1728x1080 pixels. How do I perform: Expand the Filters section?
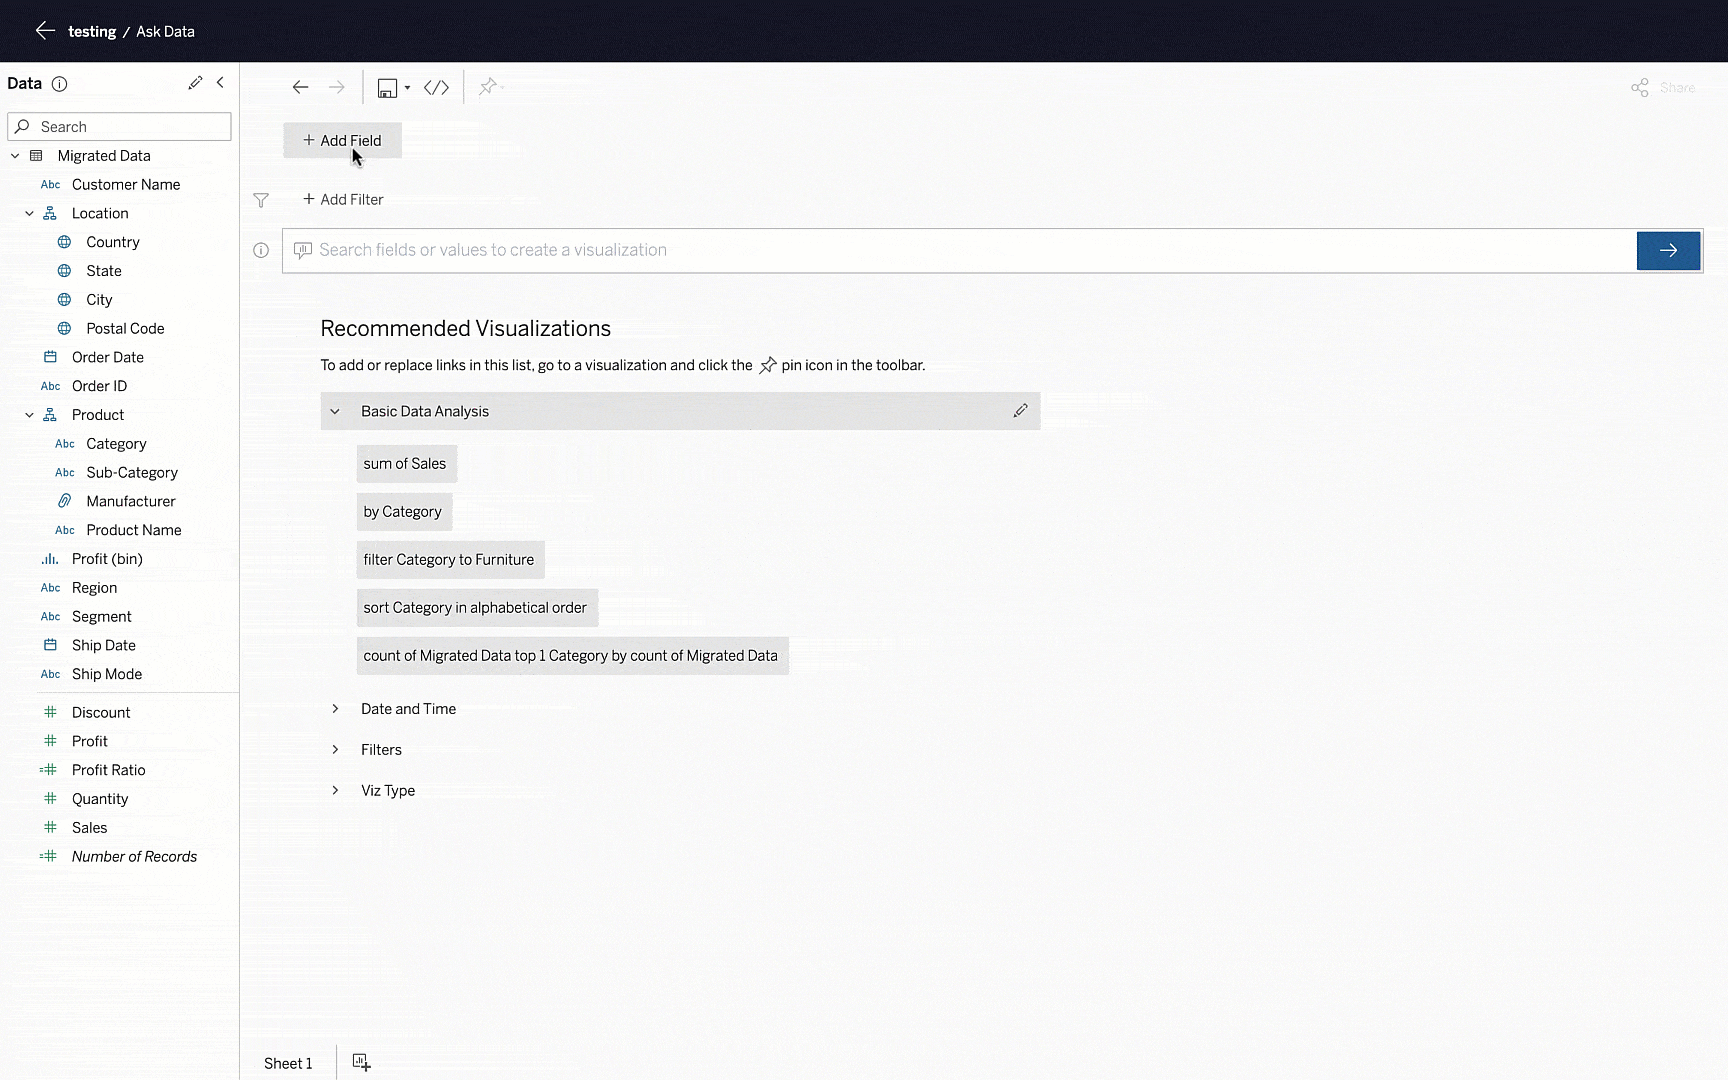coord(336,750)
